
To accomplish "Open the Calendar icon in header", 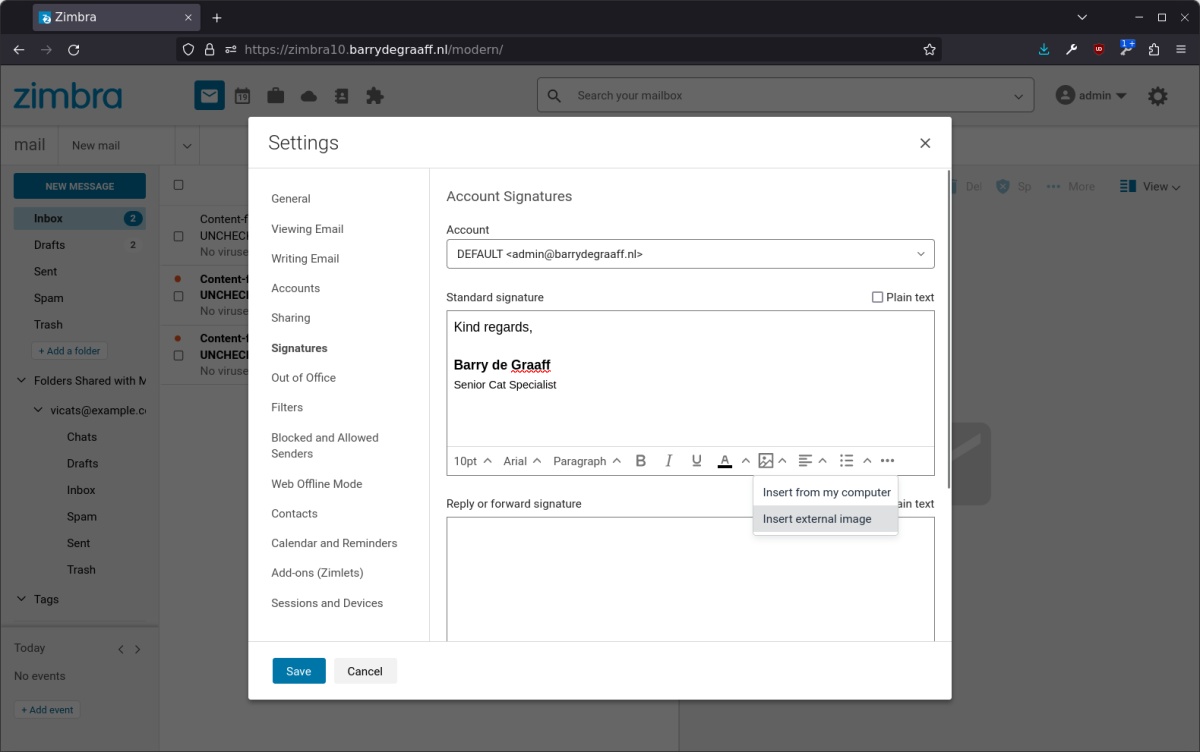I will 242,96.
